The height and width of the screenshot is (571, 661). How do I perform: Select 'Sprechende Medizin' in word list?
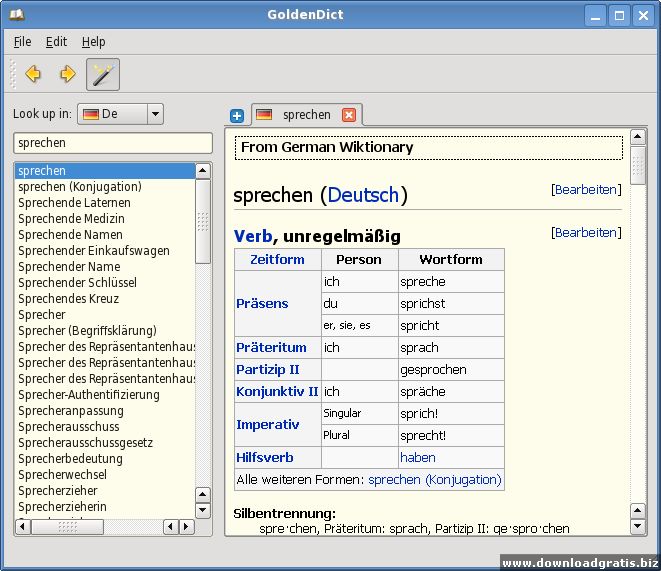click(x=105, y=219)
